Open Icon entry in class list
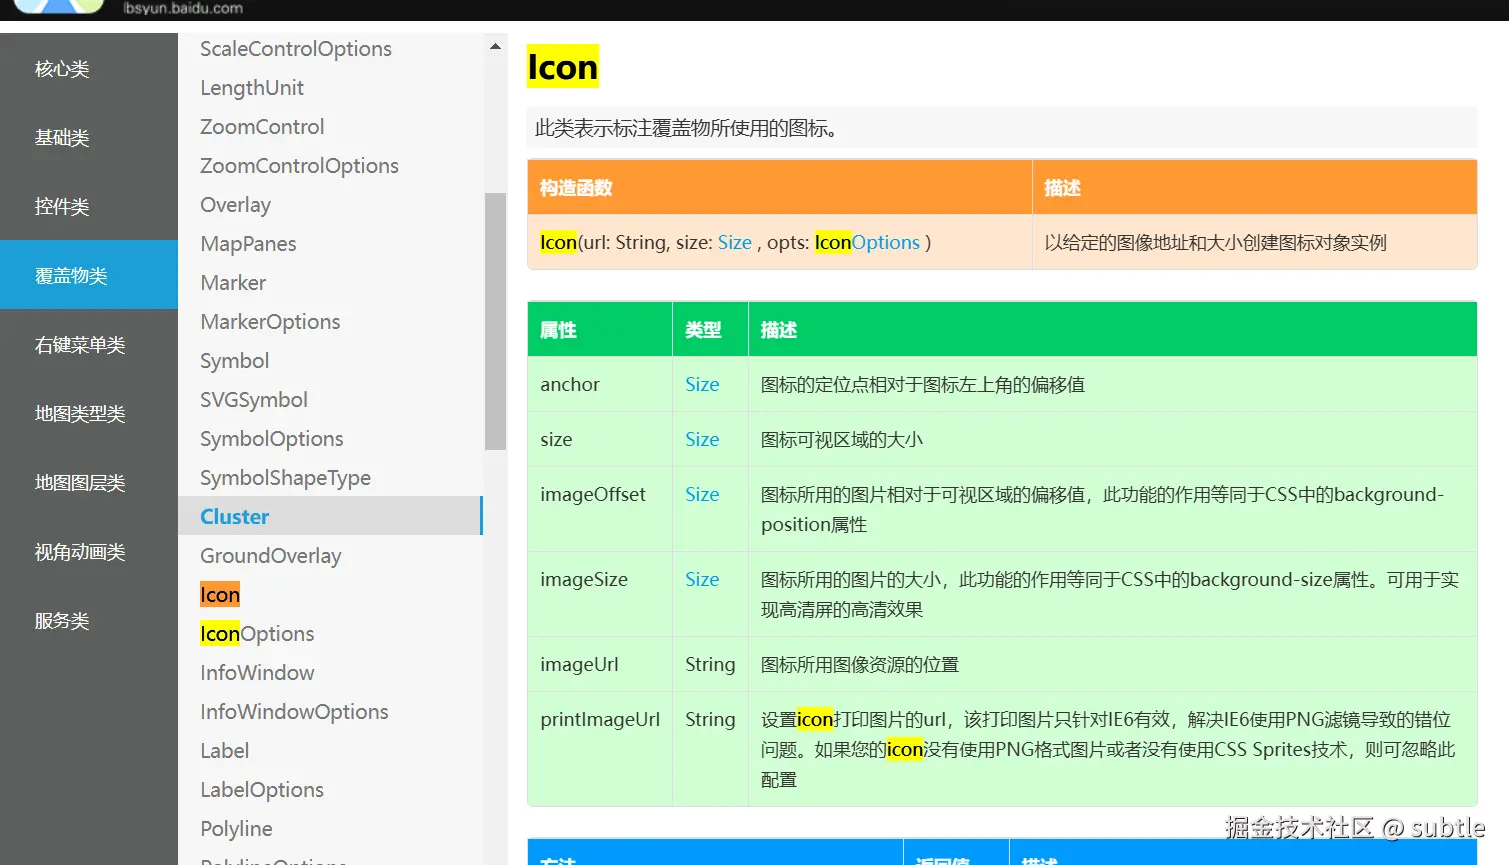The height and width of the screenshot is (865, 1509). click(220, 595)
